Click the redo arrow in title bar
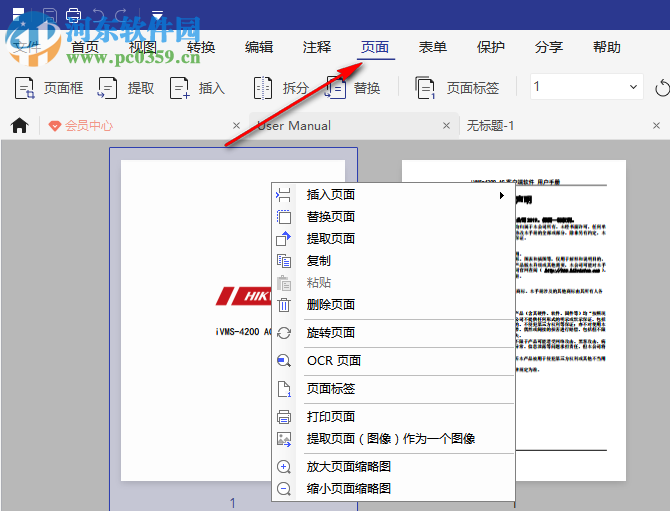This screenshot has height=511, width=670. 121,15
